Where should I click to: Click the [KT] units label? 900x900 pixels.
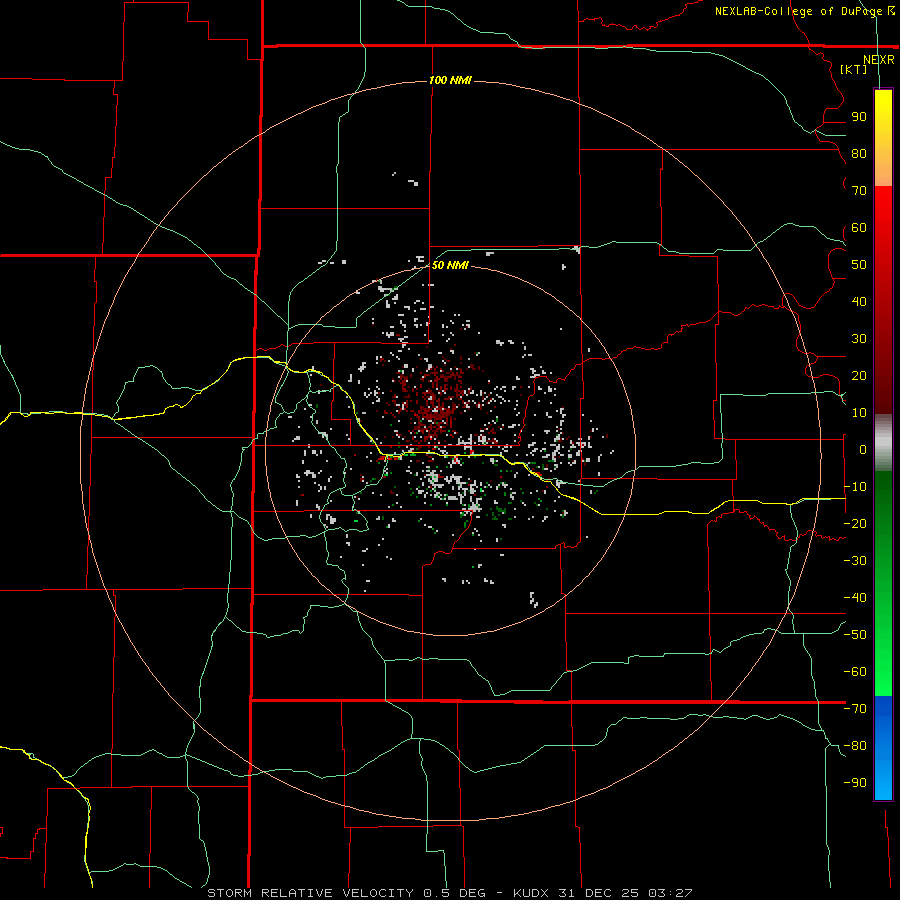(x=854, y=69)
